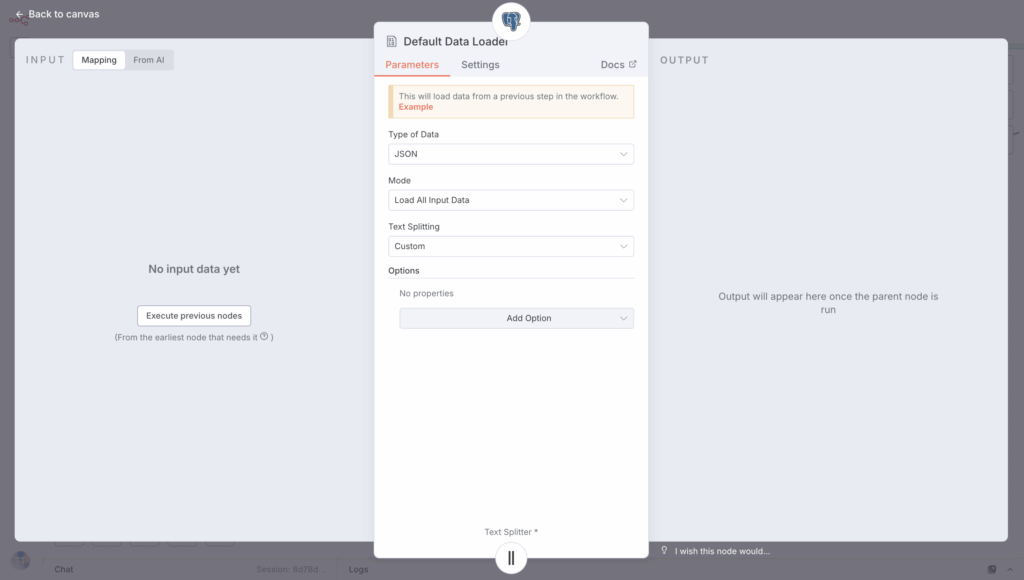
Task: Switch to the Settings tab
Action: (x=480, y=65)
